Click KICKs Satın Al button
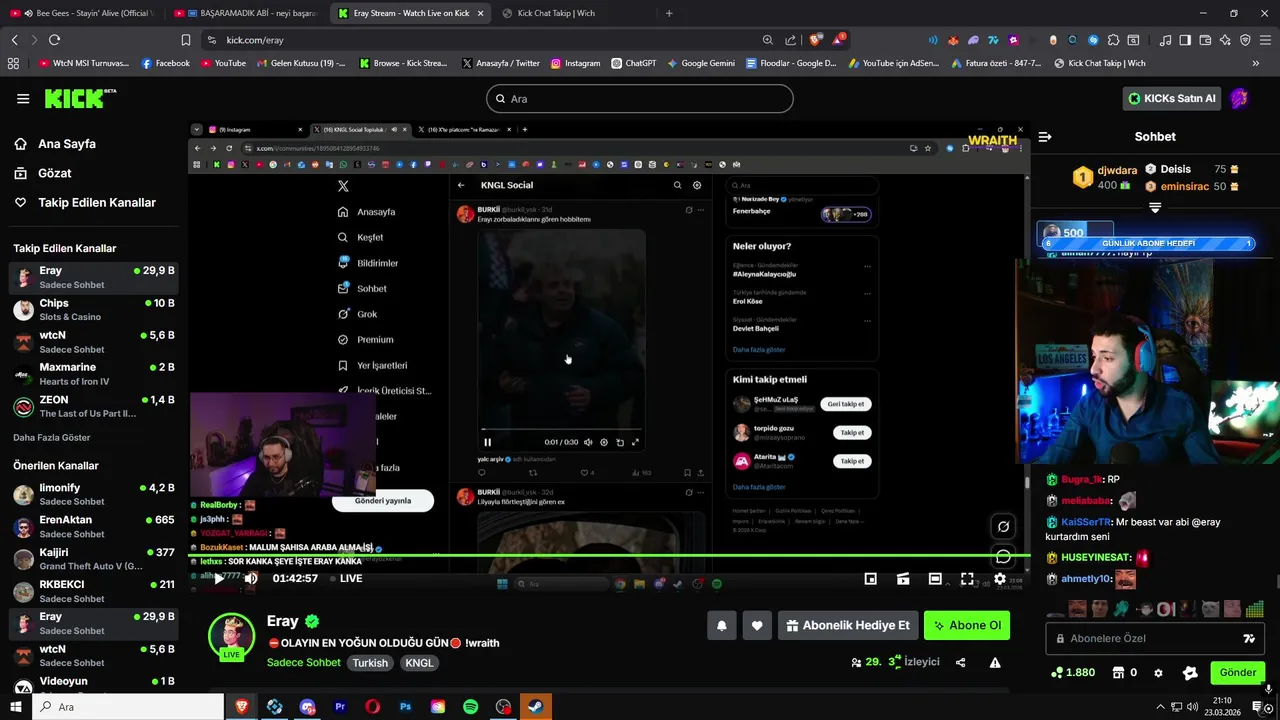Image resolution: width=1280 pixels, height=720 pixels. click(1172, 98)
